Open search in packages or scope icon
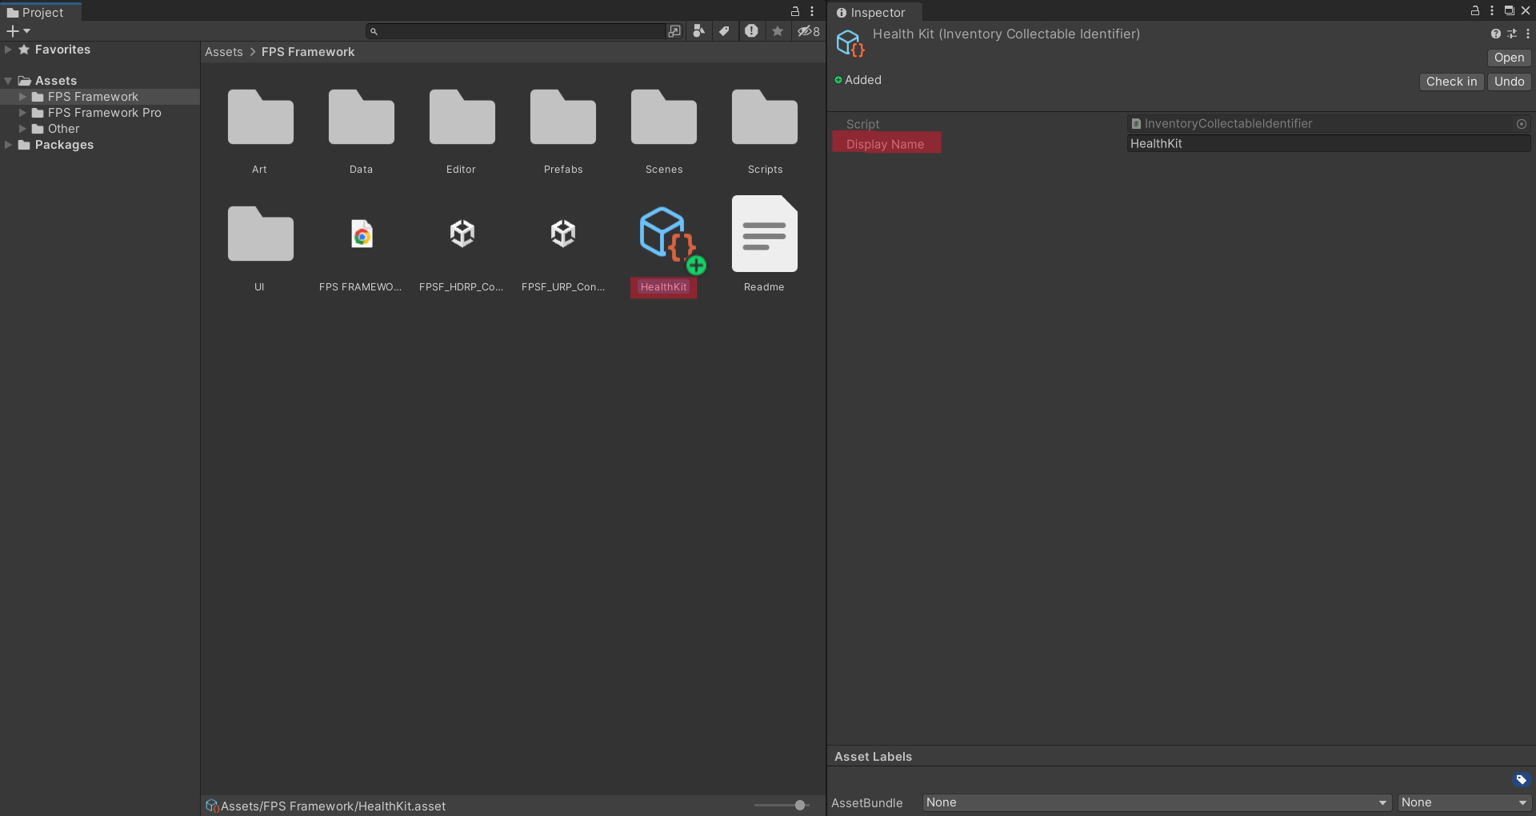The width and height of the screenshot is (1536, 816). [675, 31]
